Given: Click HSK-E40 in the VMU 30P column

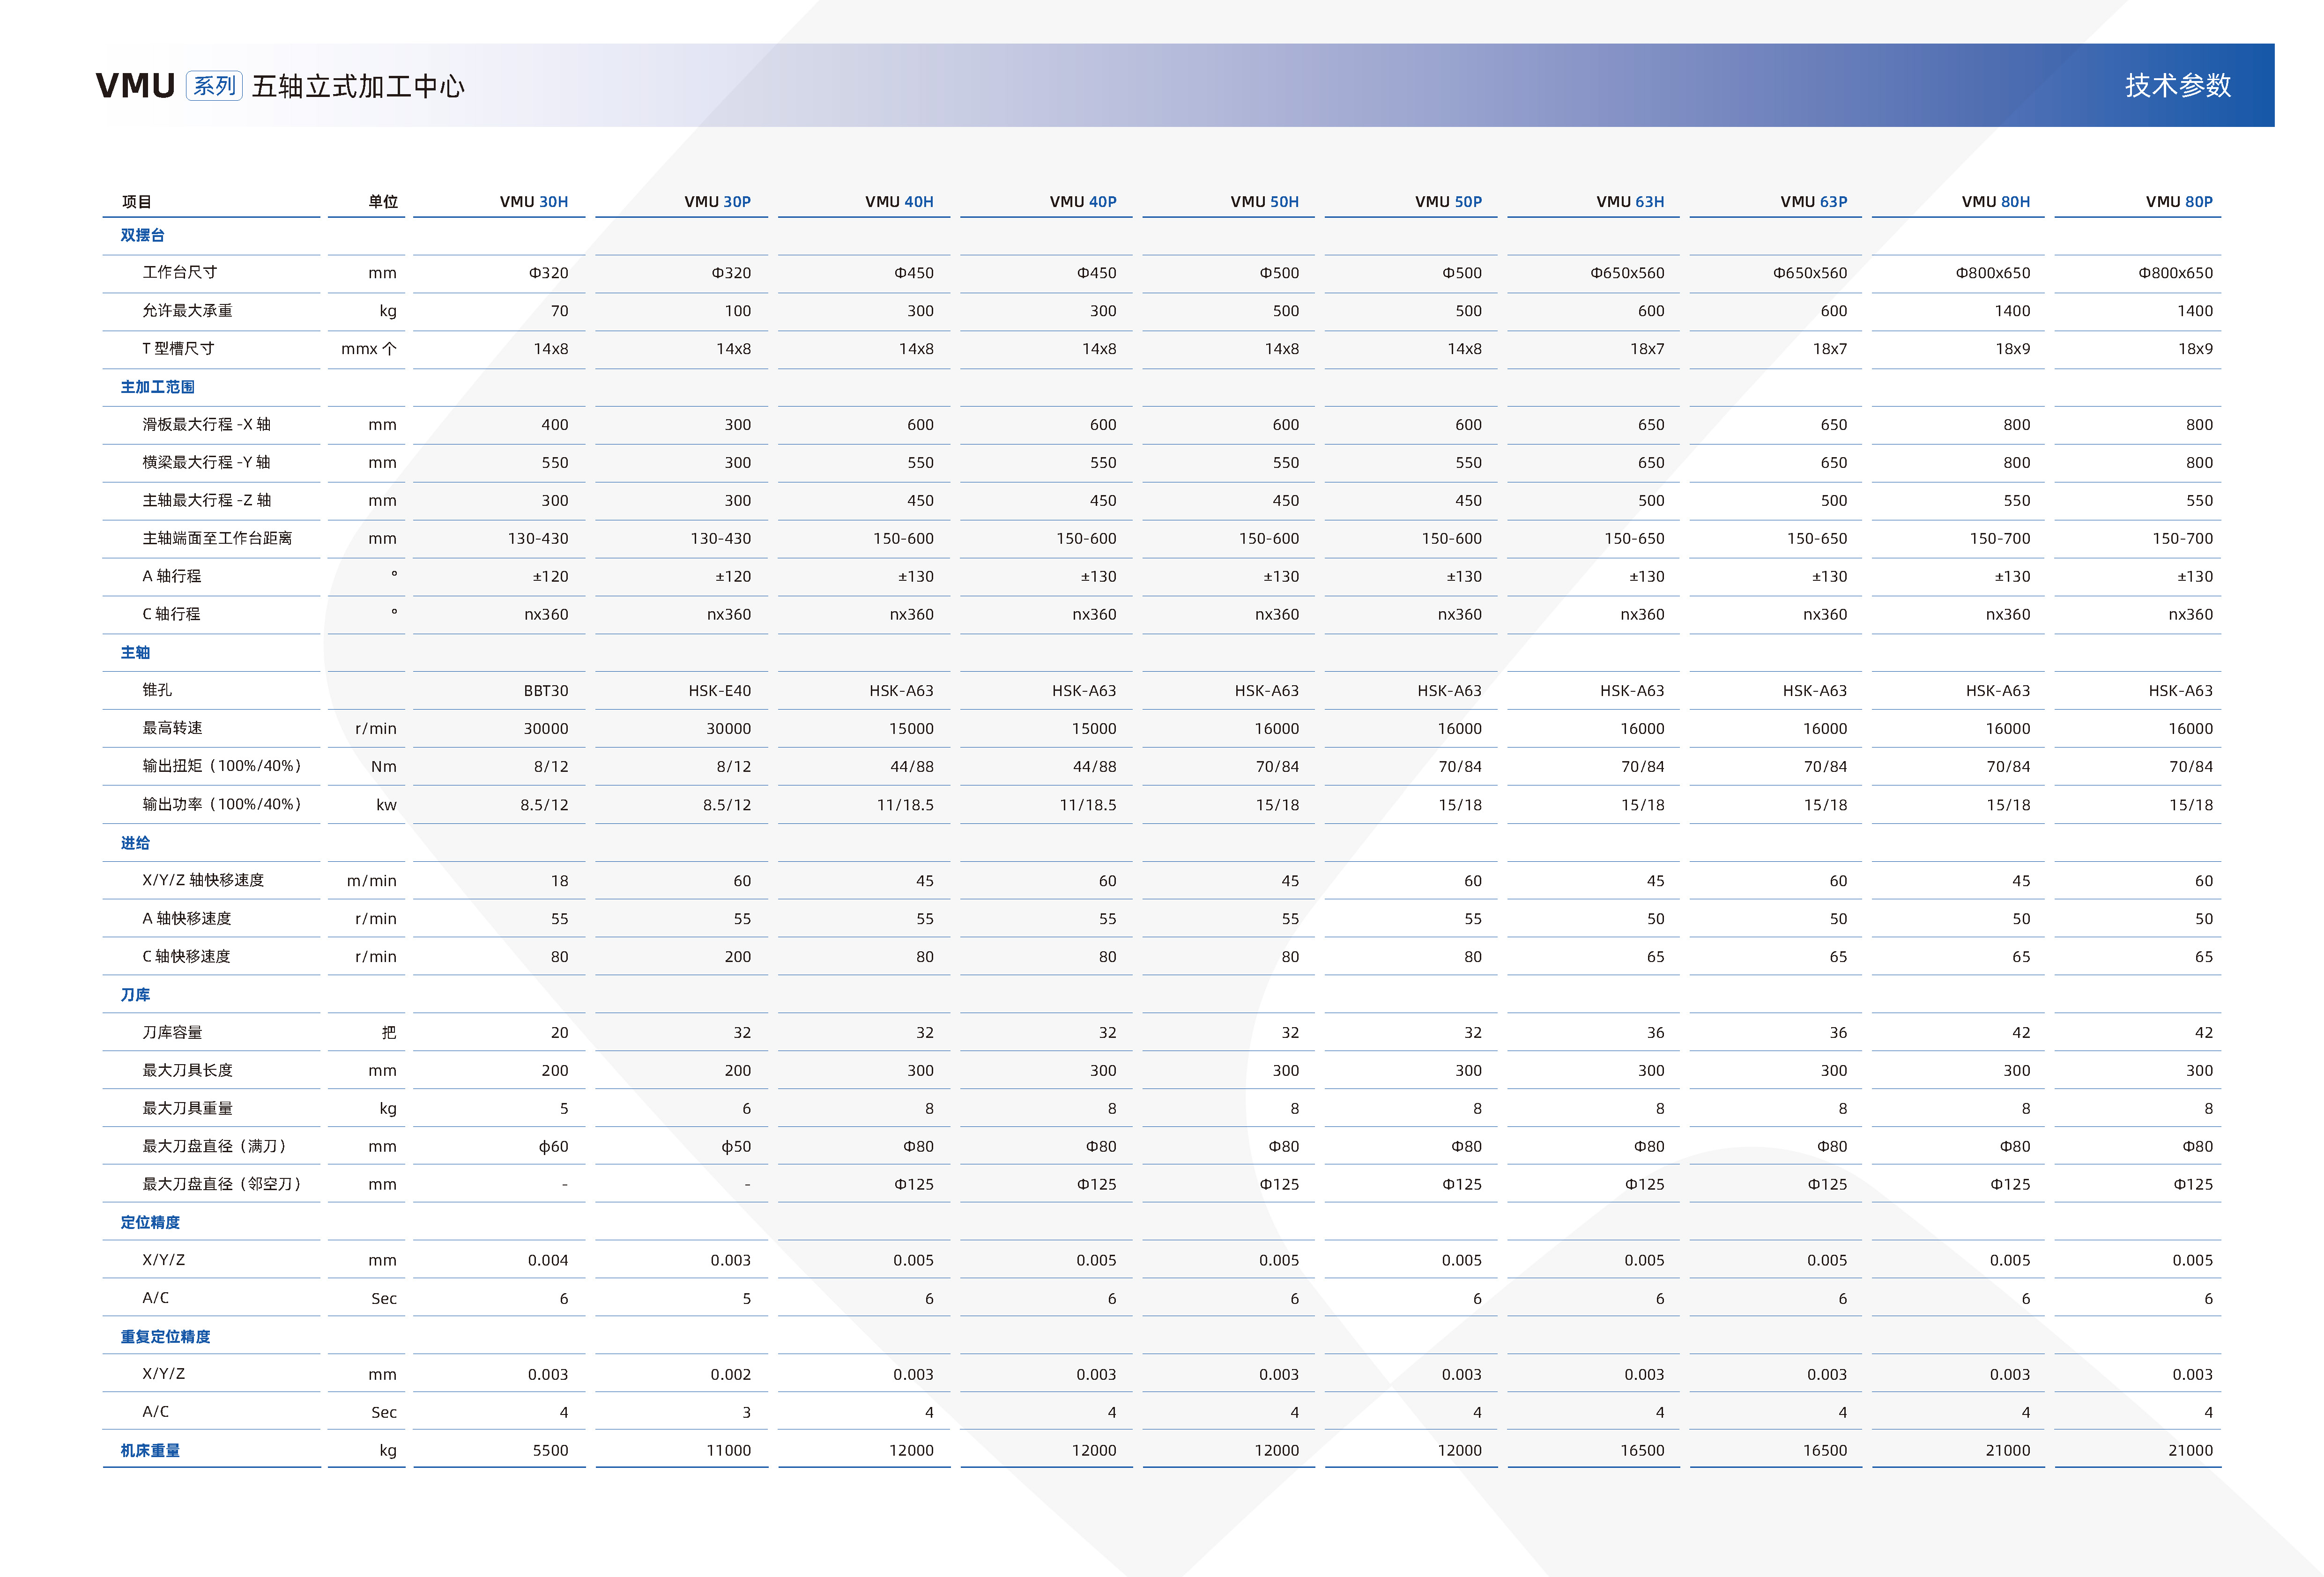Looking at the screenshot, I should tap(719, 691).
